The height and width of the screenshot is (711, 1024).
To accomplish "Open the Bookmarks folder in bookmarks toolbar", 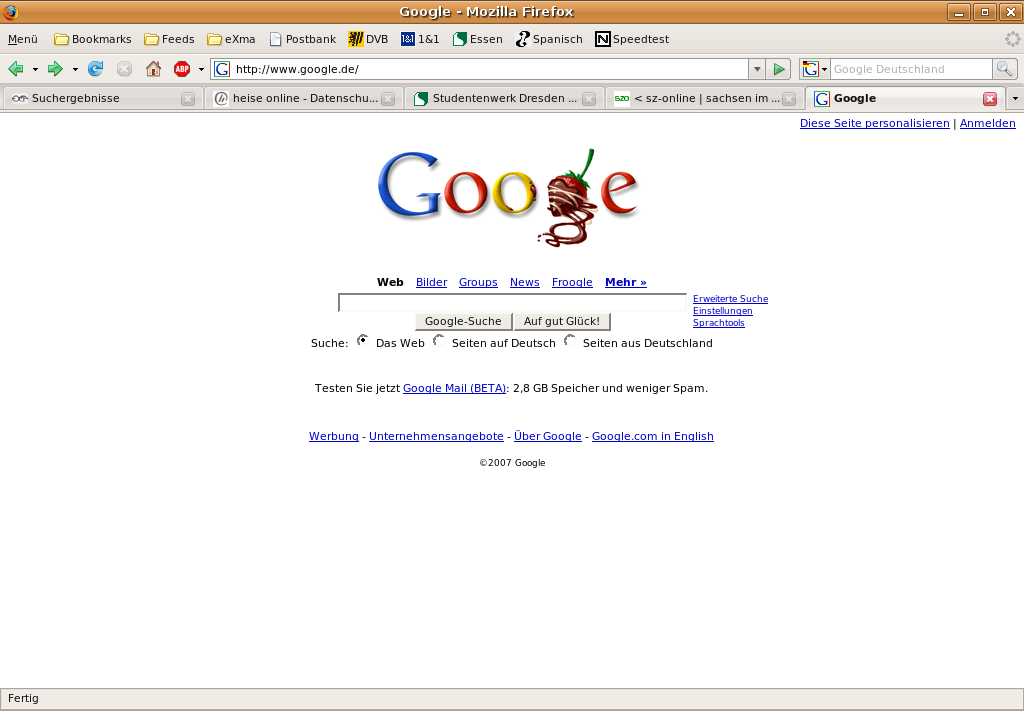I will click(x=93, y=39).
